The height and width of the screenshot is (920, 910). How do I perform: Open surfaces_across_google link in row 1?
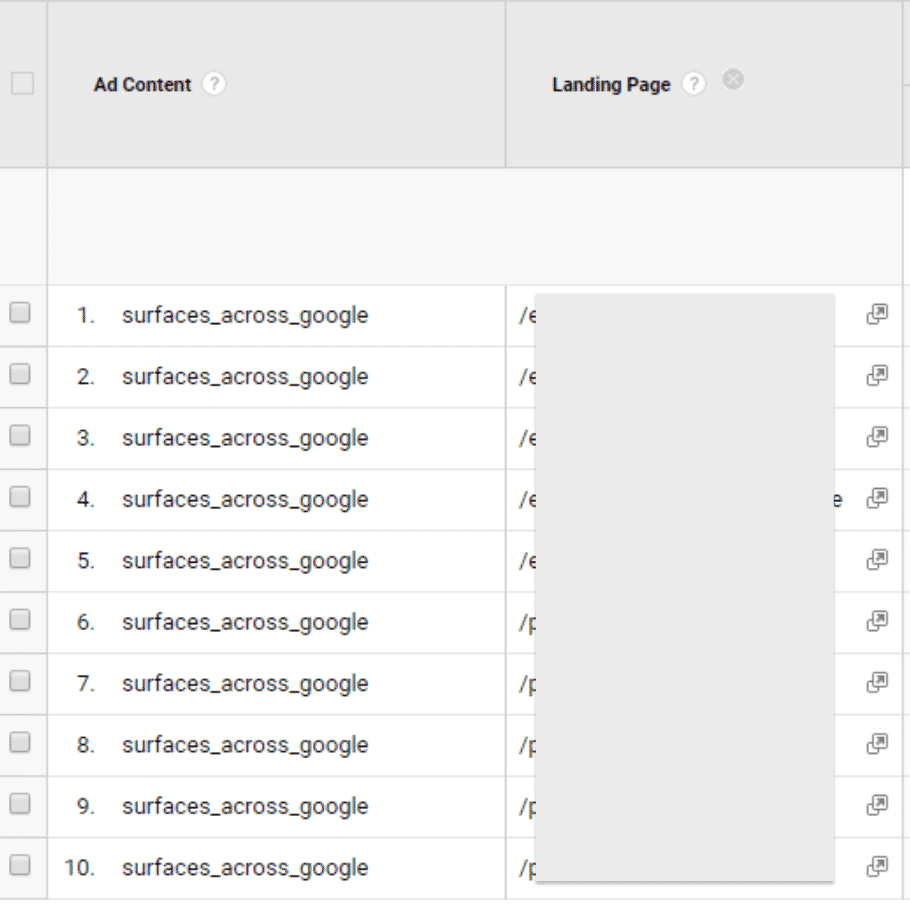[245, 316]
